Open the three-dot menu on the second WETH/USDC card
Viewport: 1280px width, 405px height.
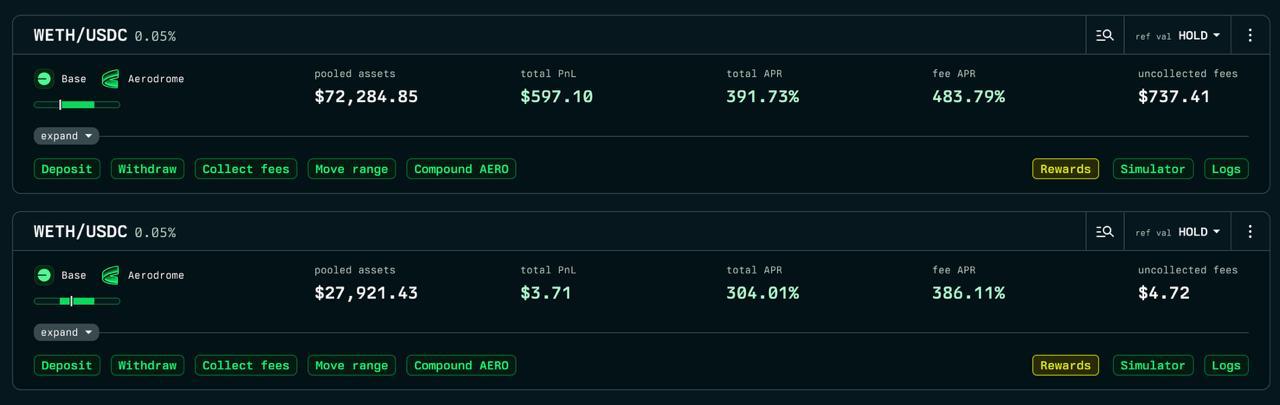click(1250, 232)
